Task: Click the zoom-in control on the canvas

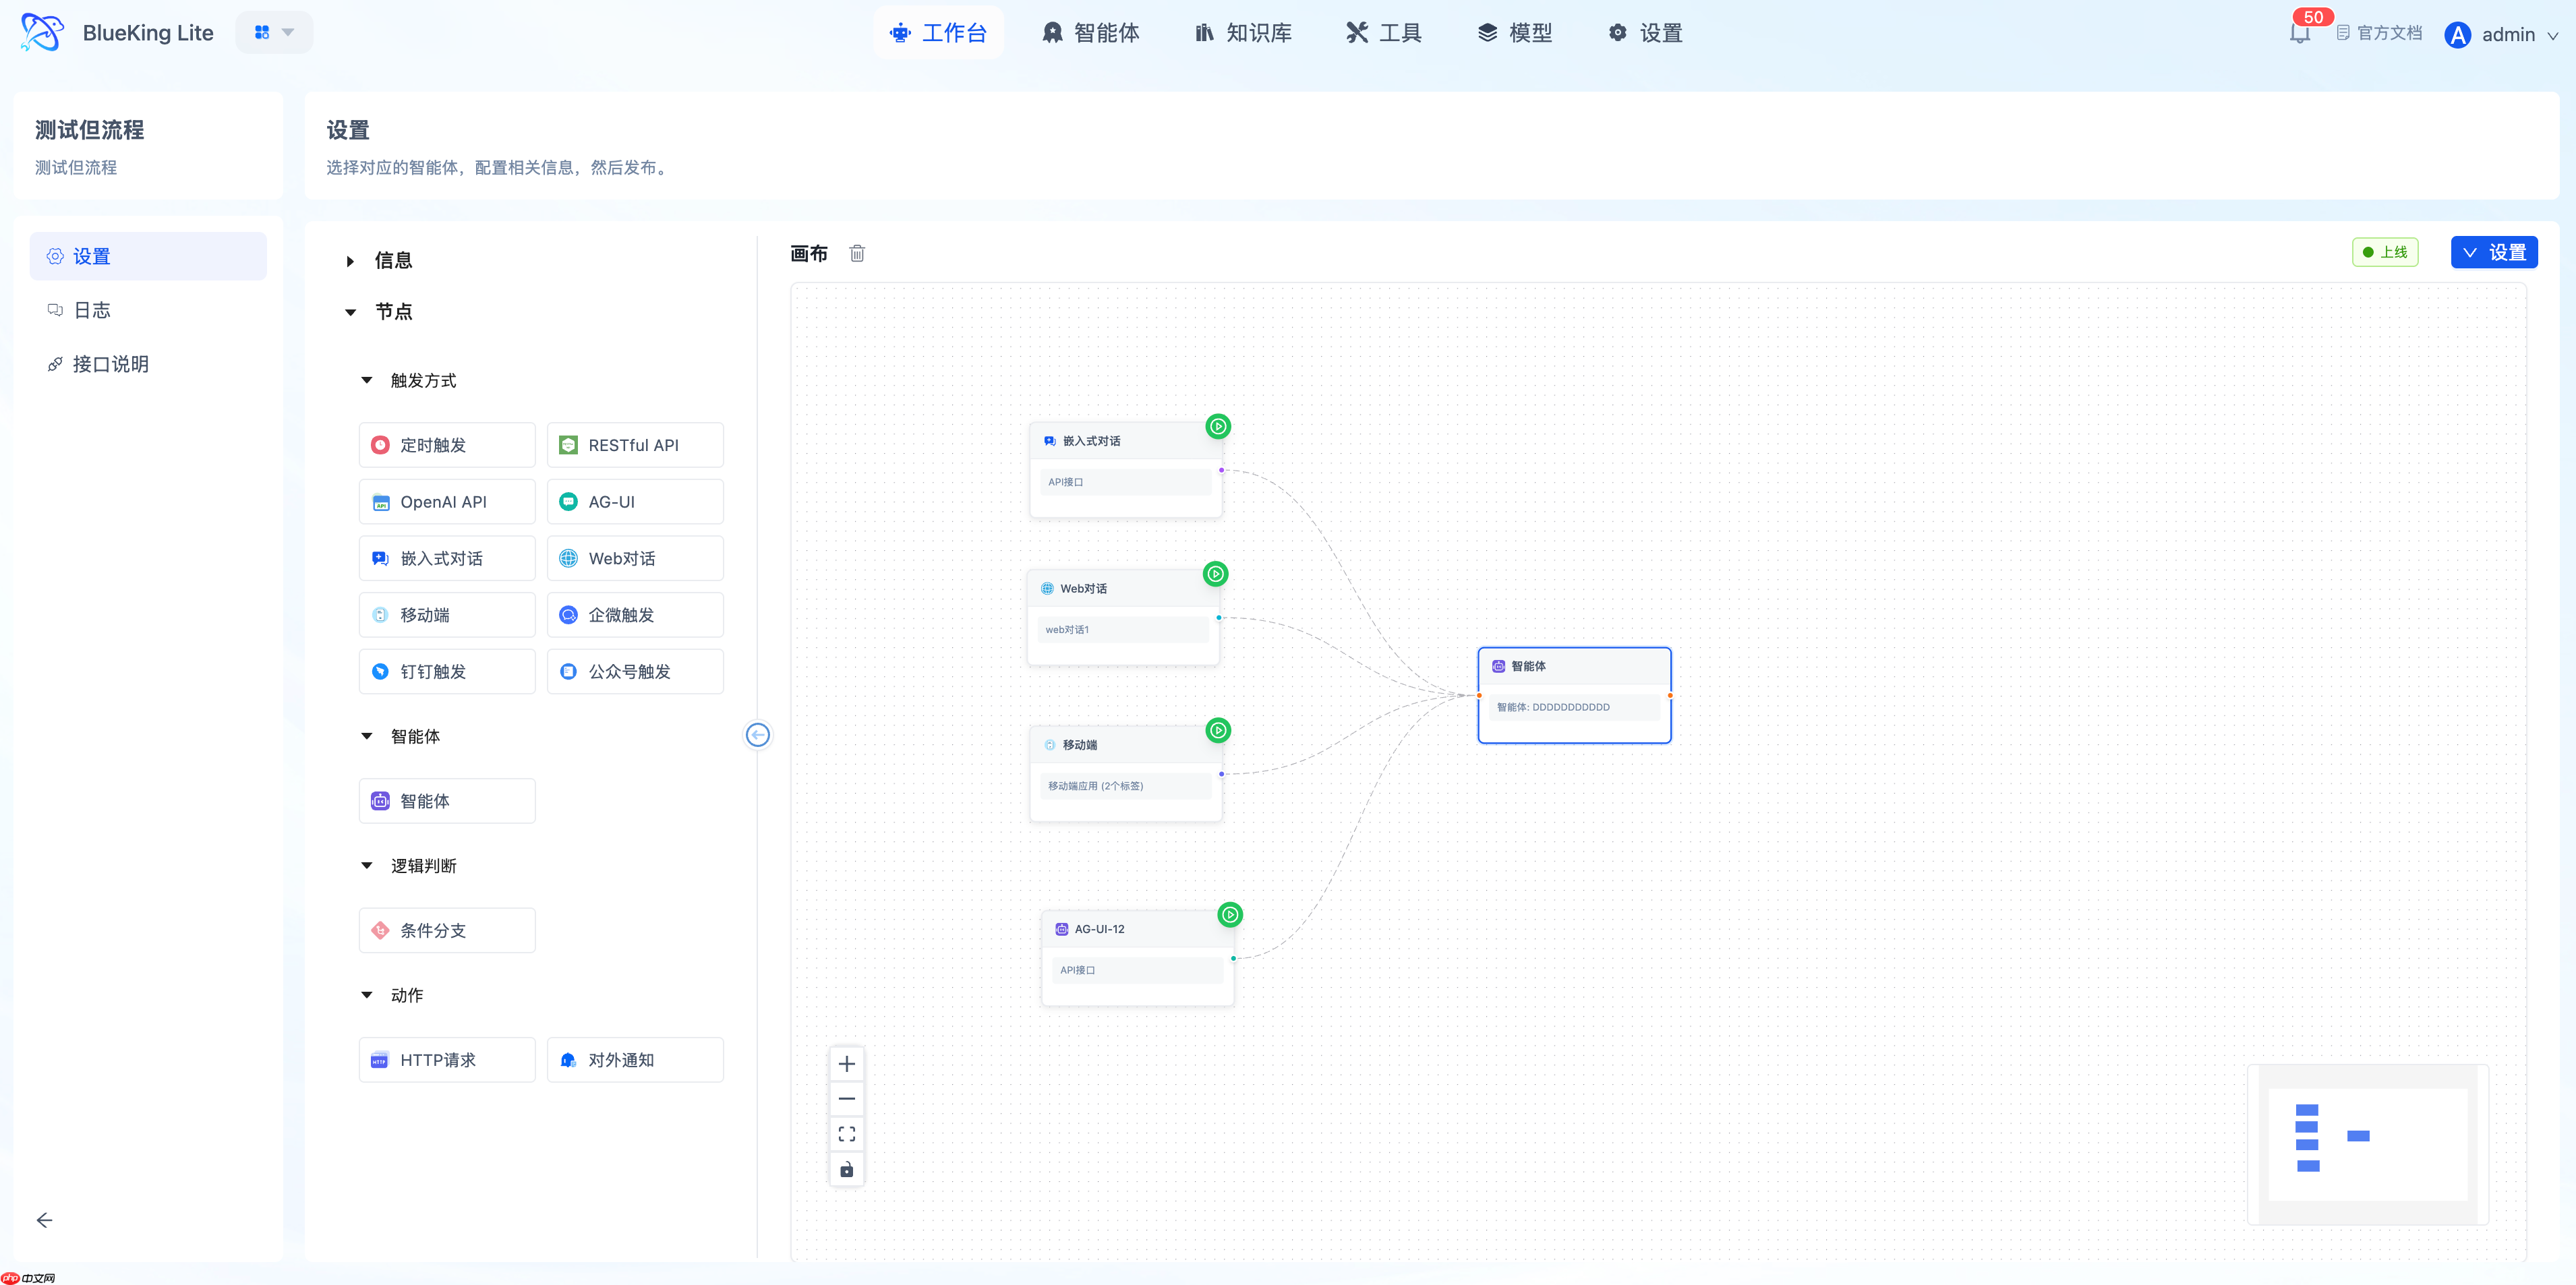Action: pos(846,1063)
